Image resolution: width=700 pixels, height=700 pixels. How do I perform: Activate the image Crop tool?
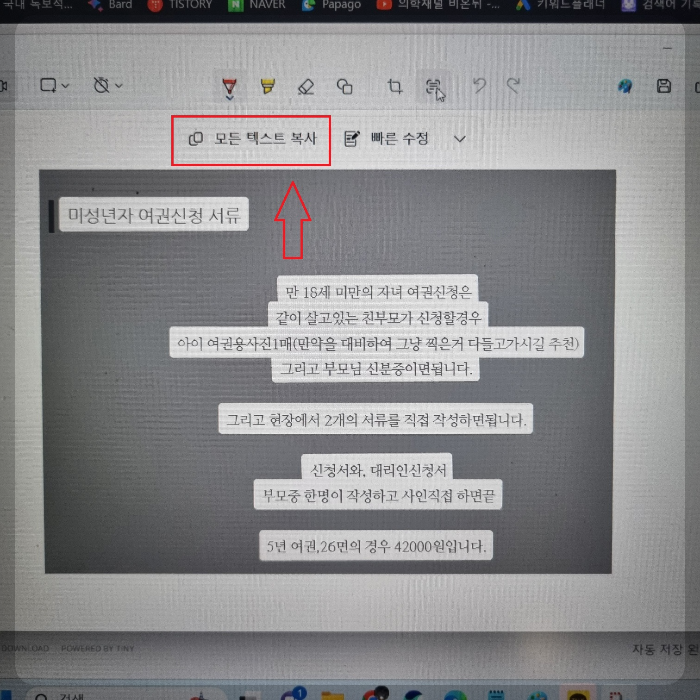[x=395, y=86]
